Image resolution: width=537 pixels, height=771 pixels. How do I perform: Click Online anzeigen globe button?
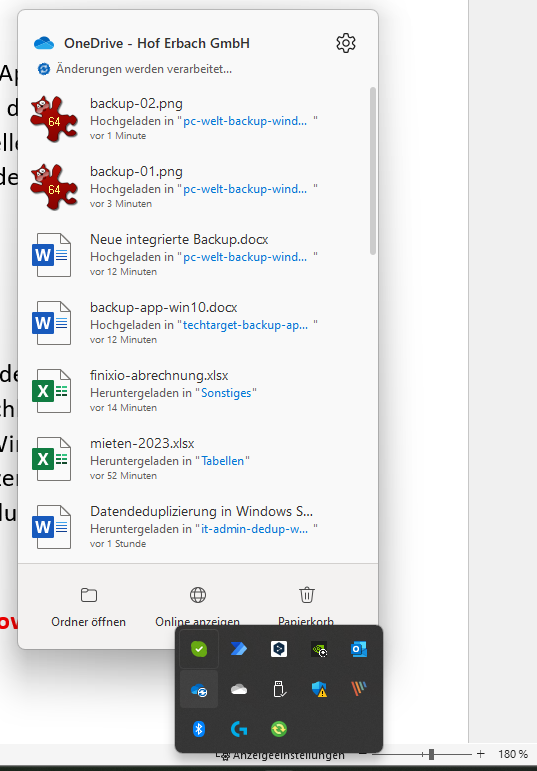(x=198, y=606)
